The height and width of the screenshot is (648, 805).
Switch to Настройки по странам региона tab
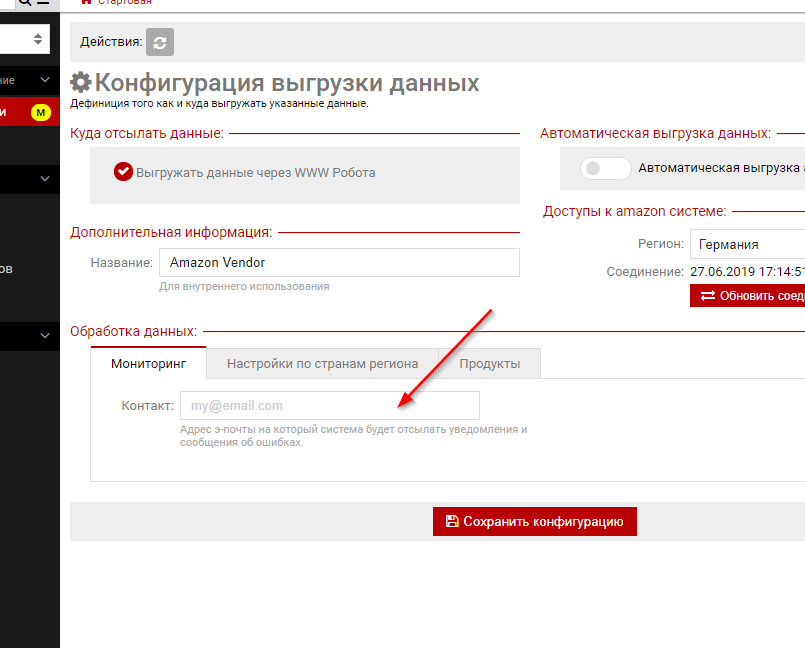point(322,363)
